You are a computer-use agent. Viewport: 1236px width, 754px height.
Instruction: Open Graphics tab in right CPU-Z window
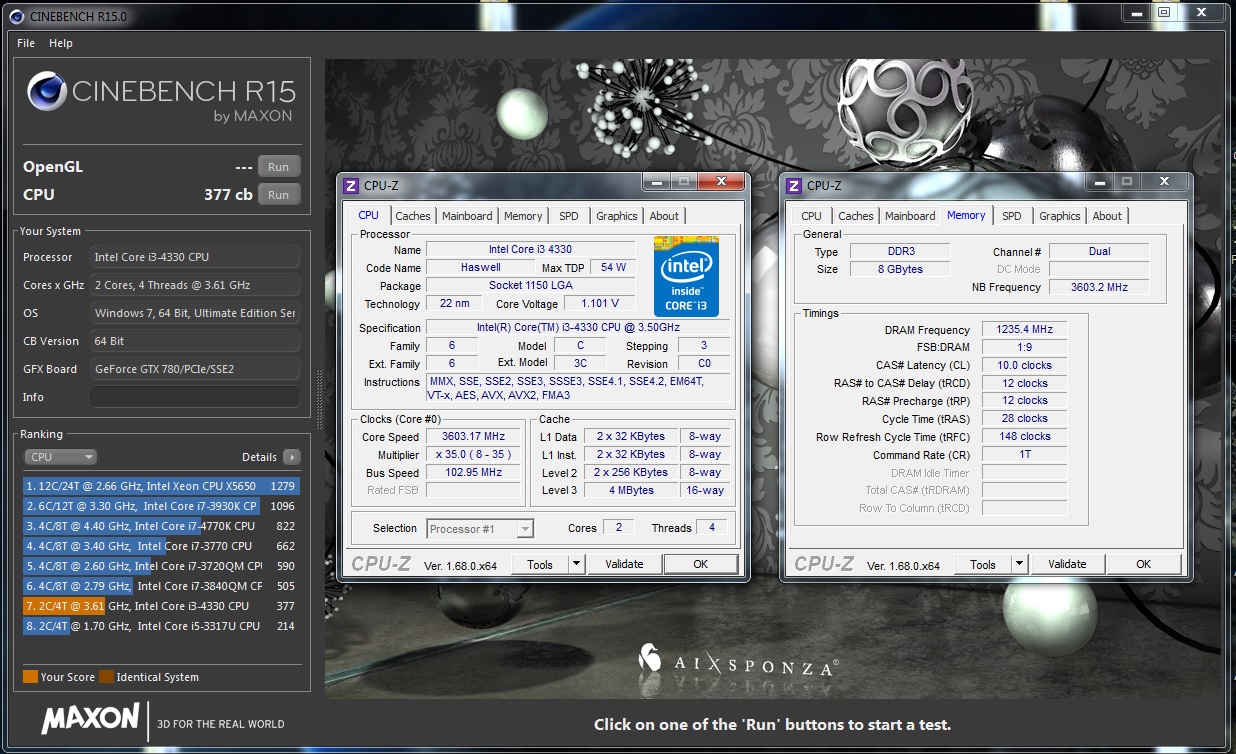[x=1060, y=216]
